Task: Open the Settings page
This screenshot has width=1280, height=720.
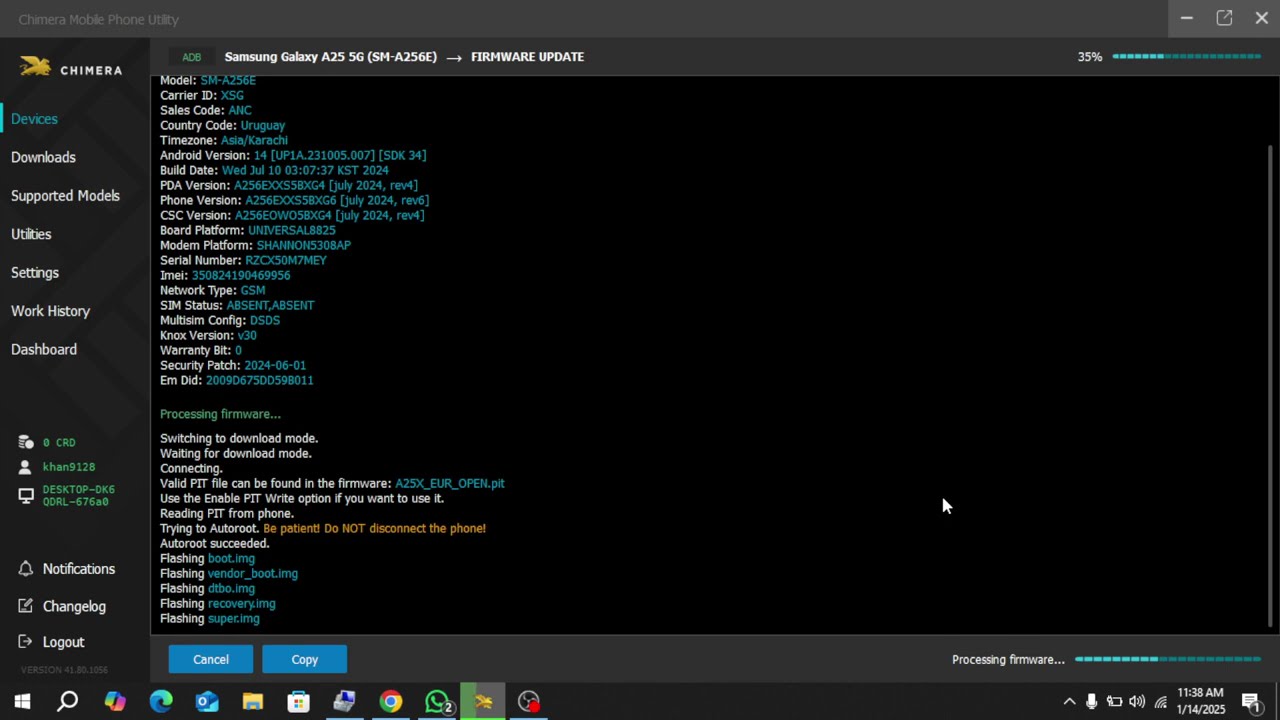Action: (35, 273)
